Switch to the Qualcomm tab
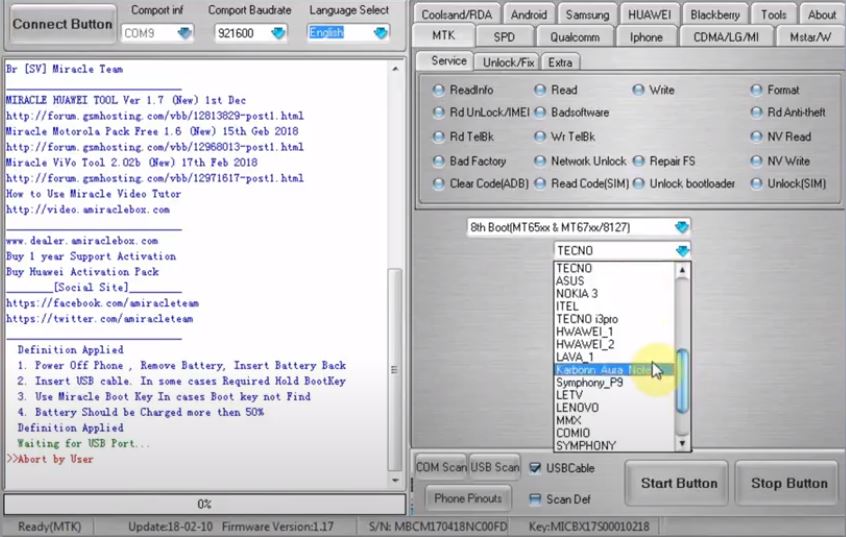The height and width of the screenshot is (537, 846). [575, 37]
